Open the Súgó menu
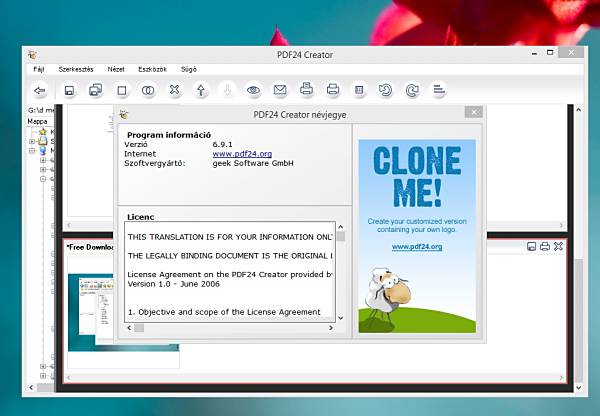600x416 pixels. [x=189, y=69]
